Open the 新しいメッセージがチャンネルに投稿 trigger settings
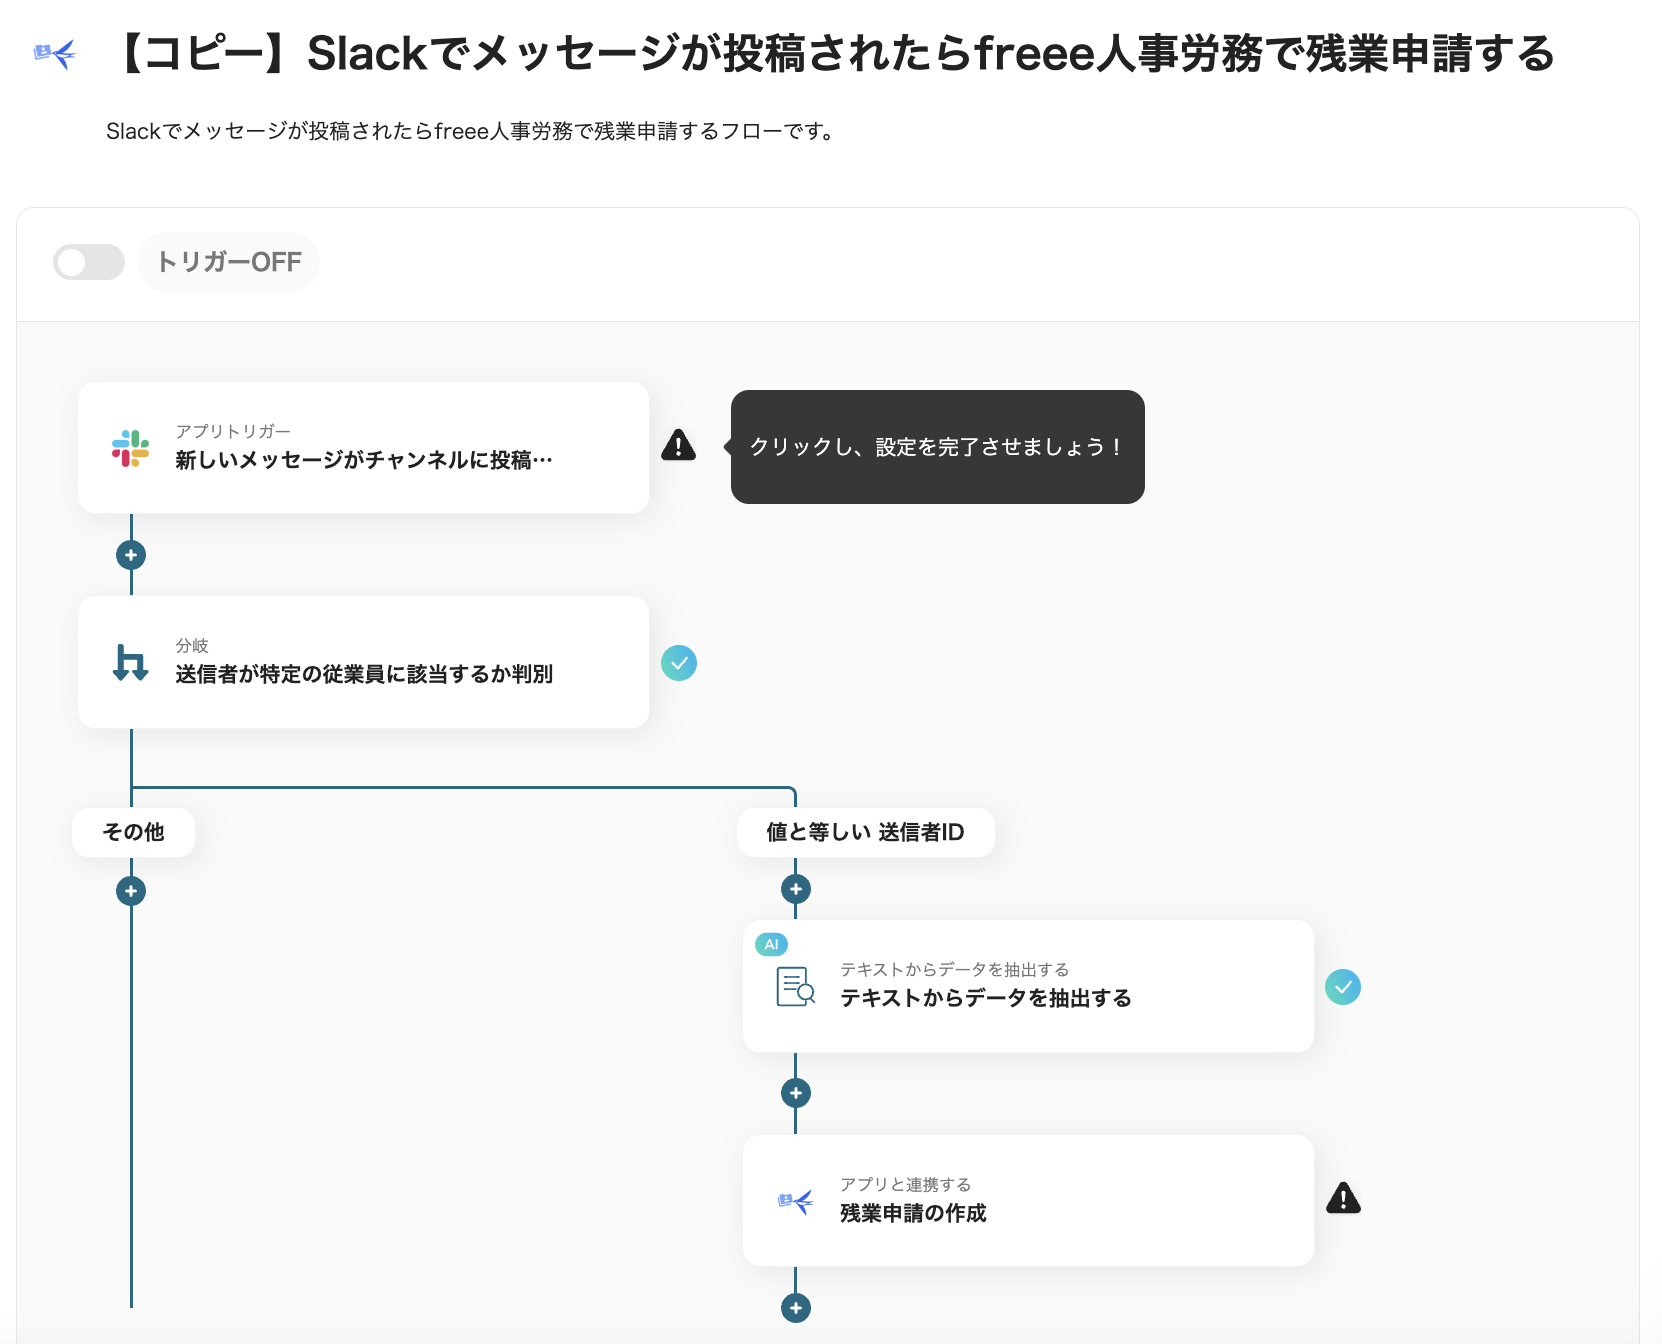1662x1344 pixels. (363, 448)
